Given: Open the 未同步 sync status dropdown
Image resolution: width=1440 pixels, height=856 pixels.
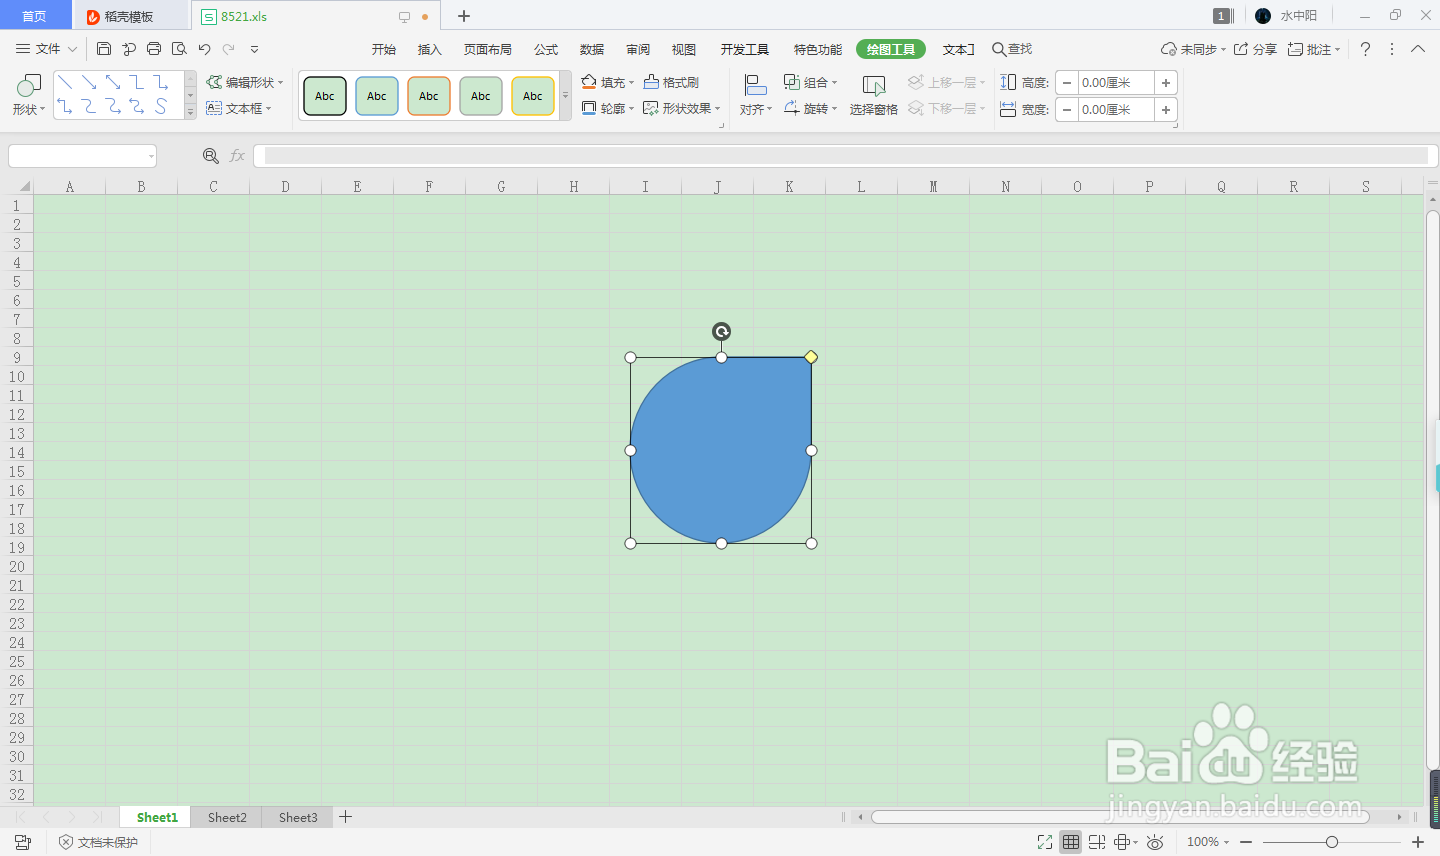Looking at the screenshot, I should pos(1193,49).
